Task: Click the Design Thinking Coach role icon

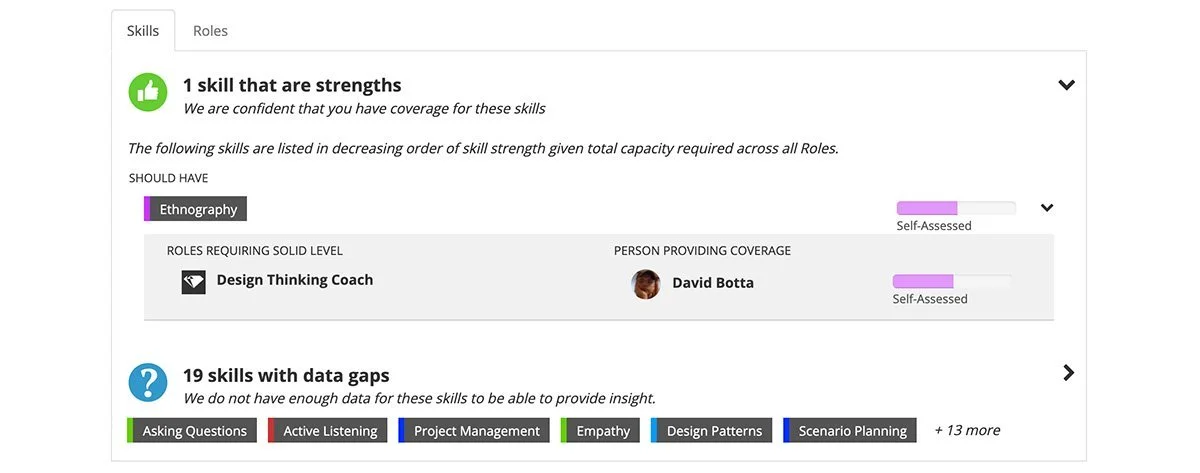Action: click(193, 281)
